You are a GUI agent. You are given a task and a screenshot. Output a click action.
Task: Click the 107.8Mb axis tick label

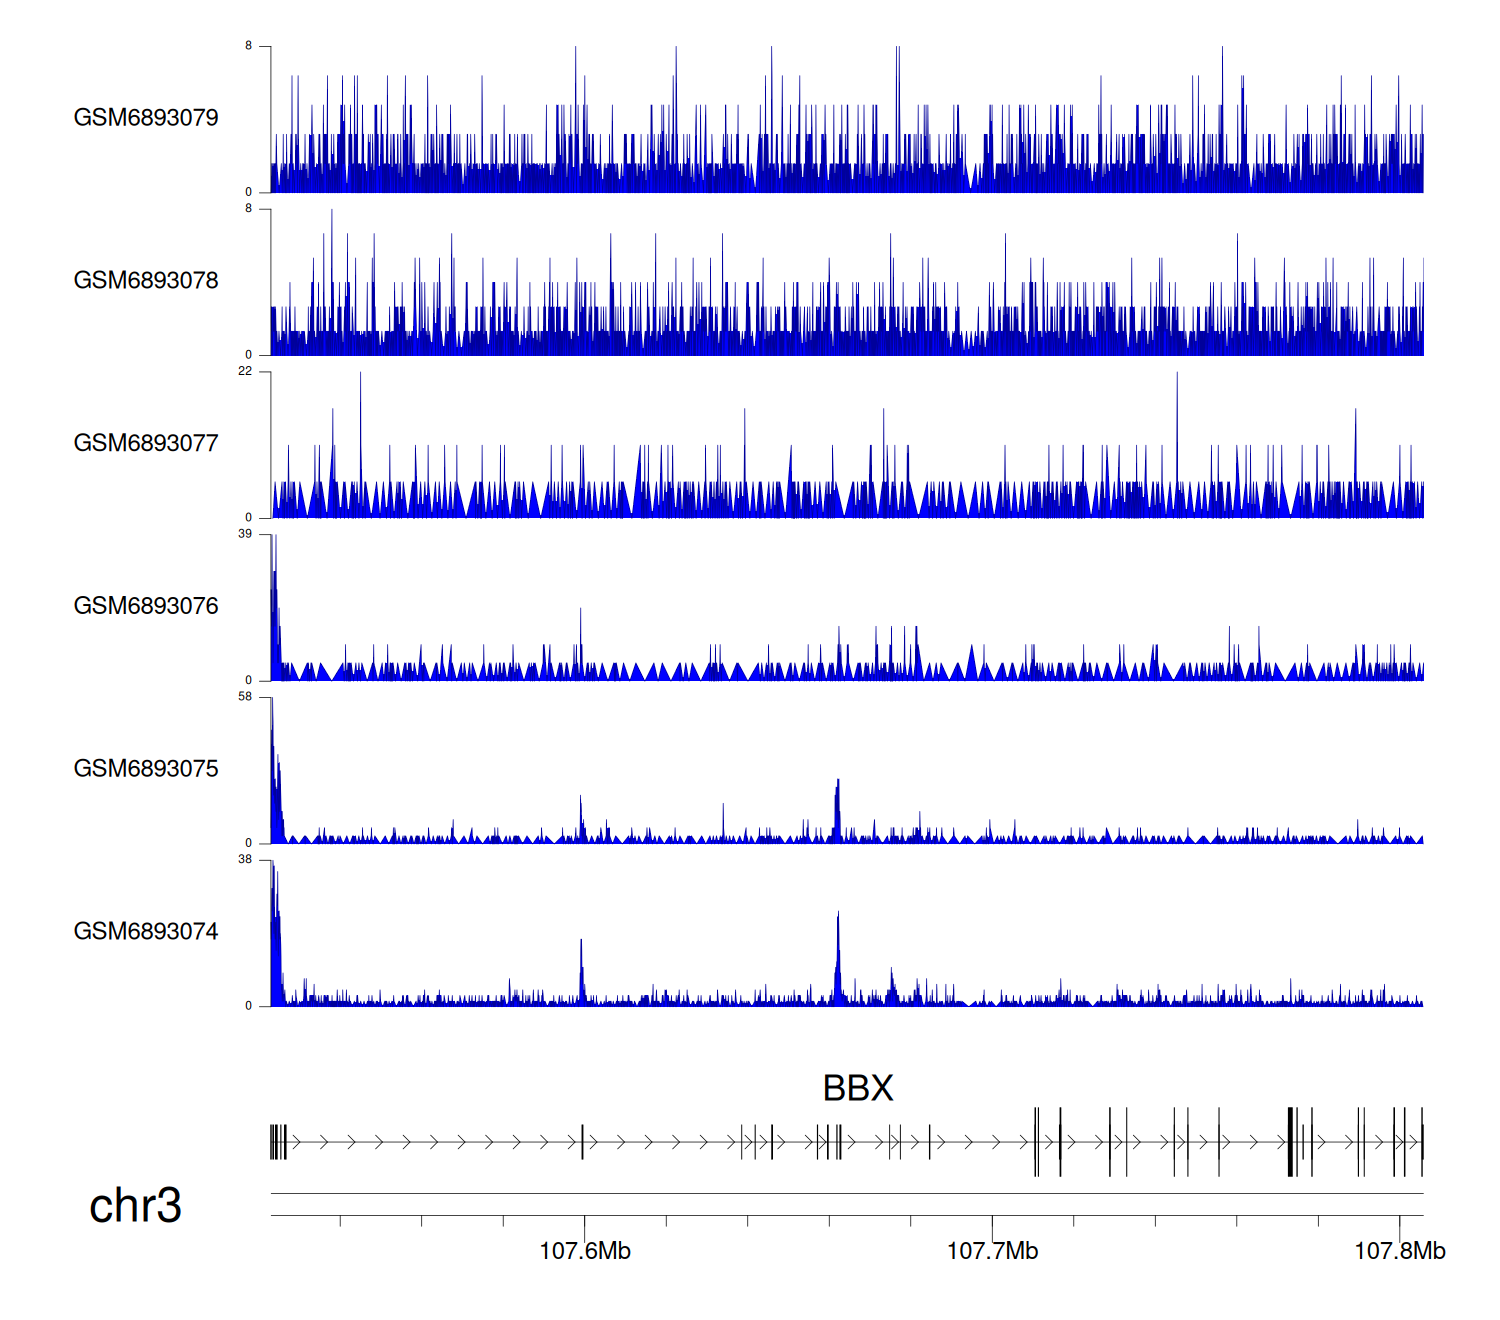point(1399,1251)
